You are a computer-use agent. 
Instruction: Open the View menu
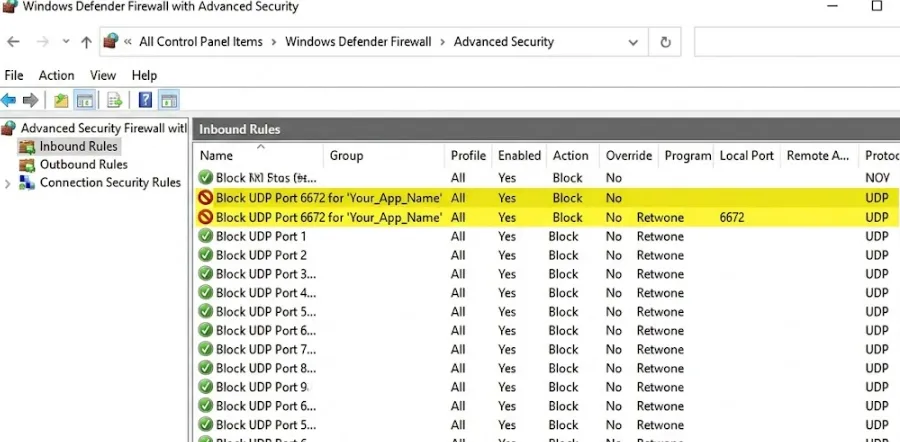tap(103, 75)
